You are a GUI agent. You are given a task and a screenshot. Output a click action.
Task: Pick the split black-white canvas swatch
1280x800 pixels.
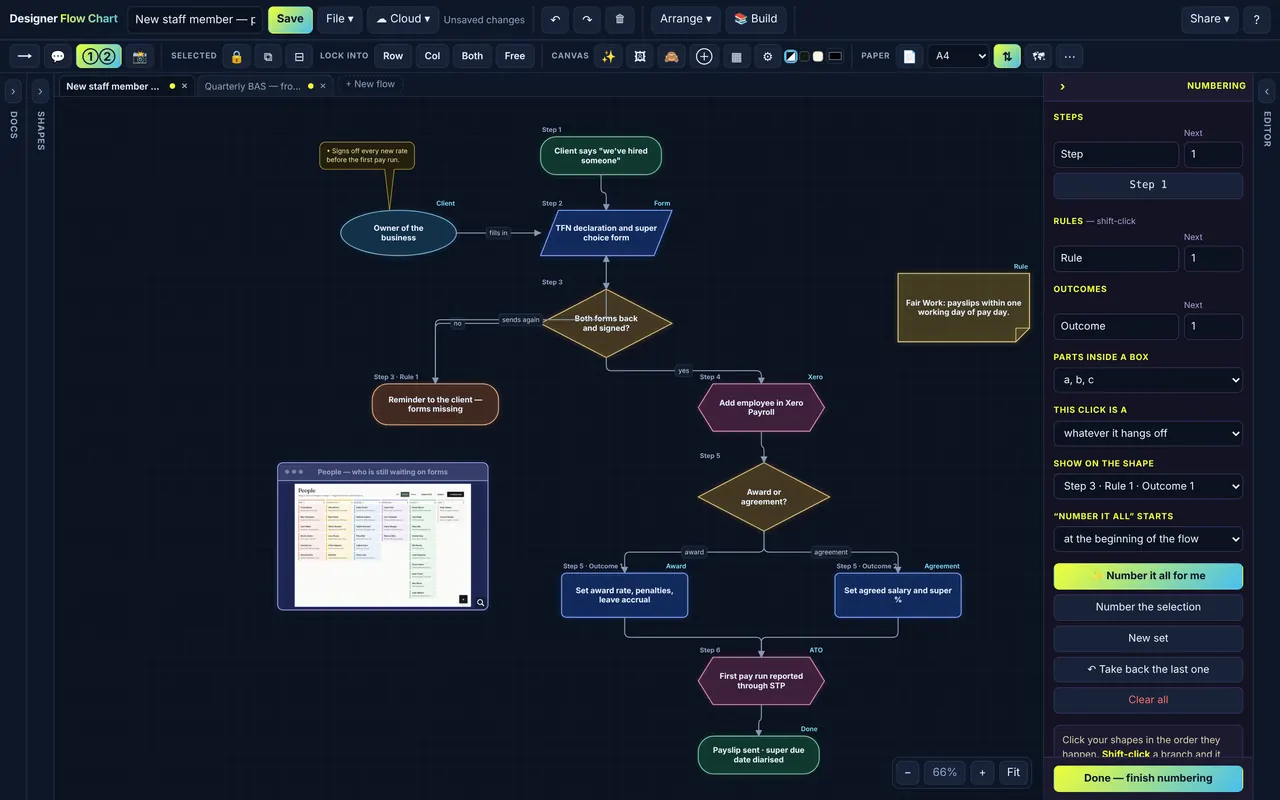pos(791,56)
